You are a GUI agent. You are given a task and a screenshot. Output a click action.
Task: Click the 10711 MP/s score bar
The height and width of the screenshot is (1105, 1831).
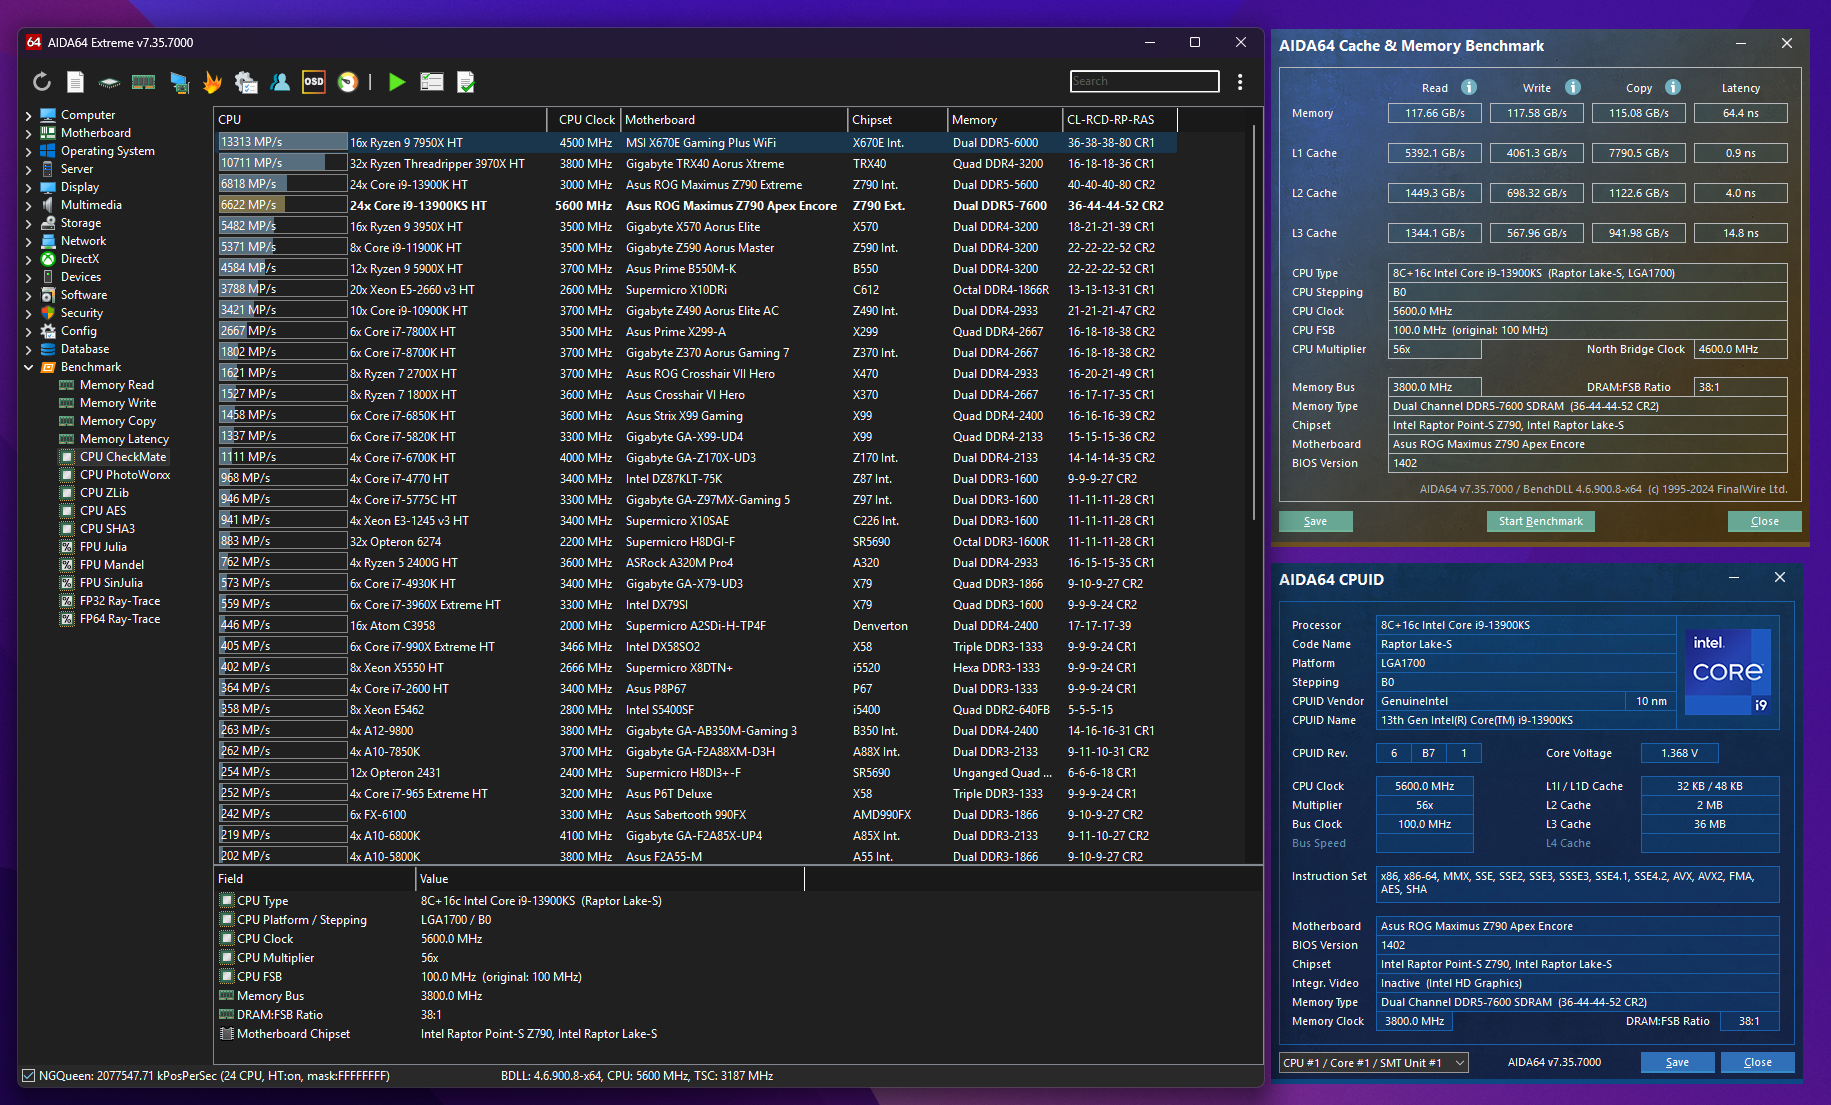[x=283, y=164]
